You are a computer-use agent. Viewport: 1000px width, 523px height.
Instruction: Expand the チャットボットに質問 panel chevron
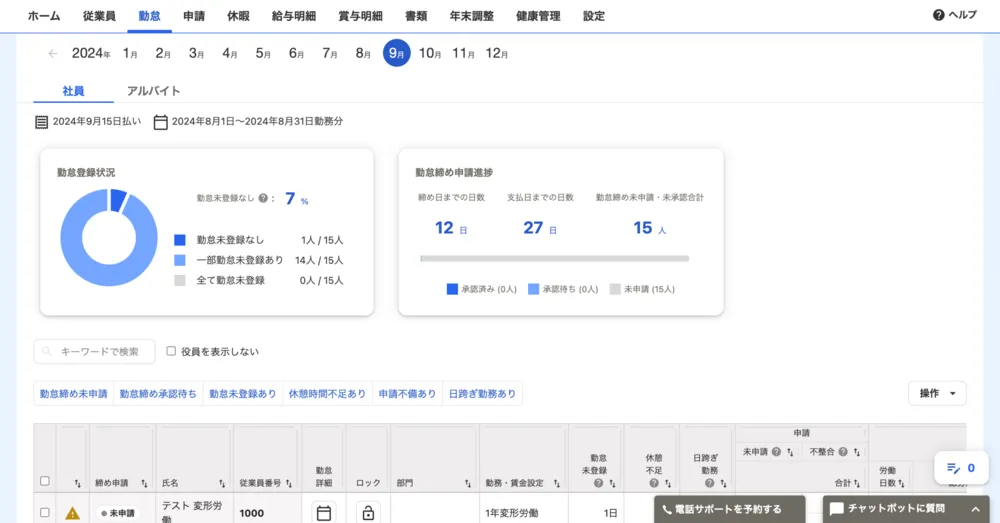[975, 509]
